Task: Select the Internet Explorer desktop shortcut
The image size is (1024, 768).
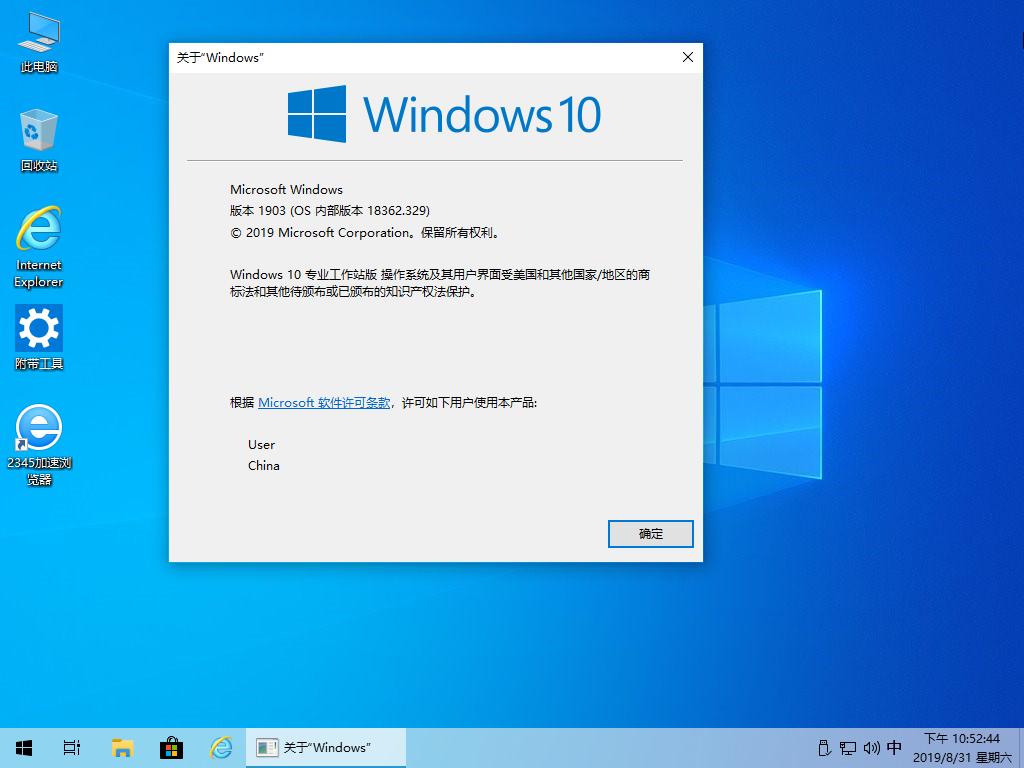Action: pos(39,247)
